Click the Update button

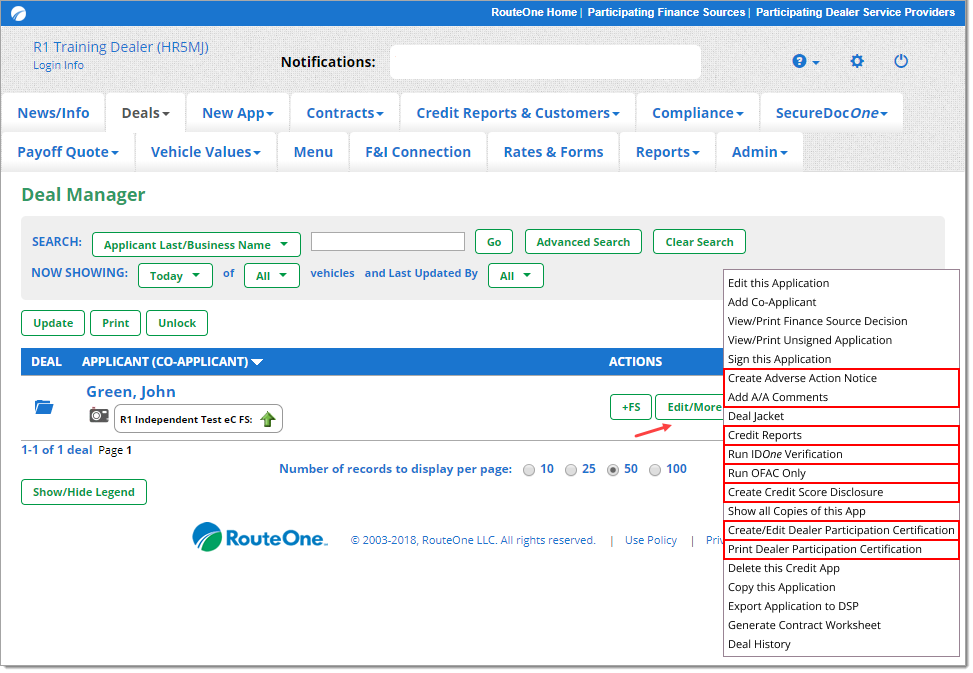click(x=53, y=323)
